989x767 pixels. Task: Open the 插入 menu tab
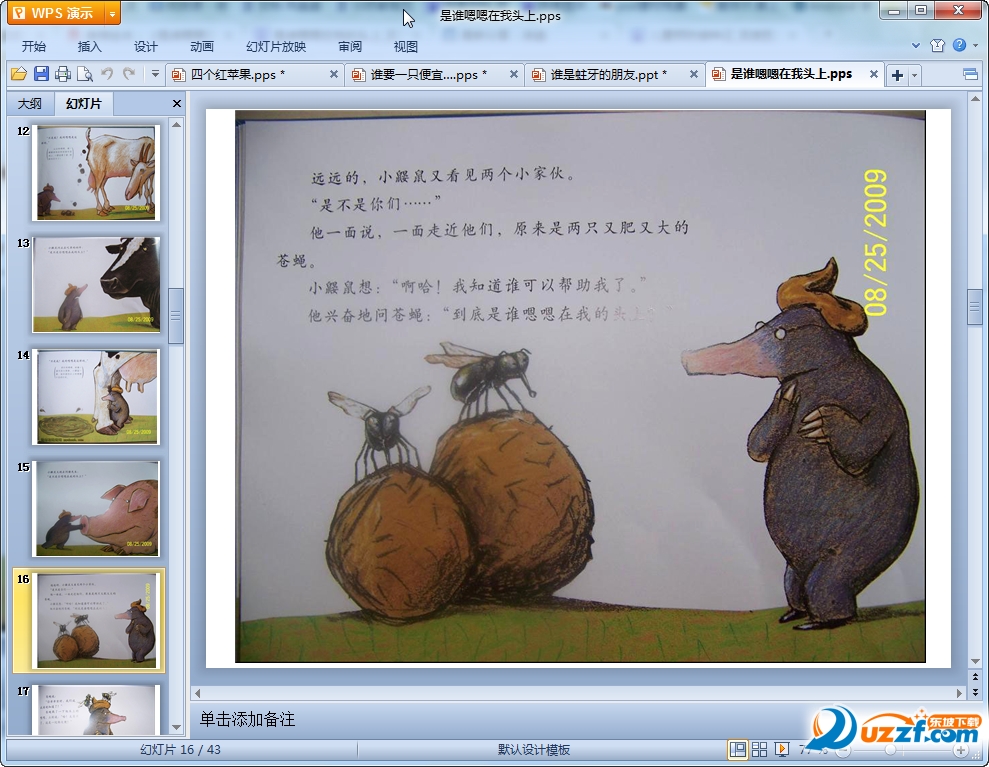(x=89, y=46)
